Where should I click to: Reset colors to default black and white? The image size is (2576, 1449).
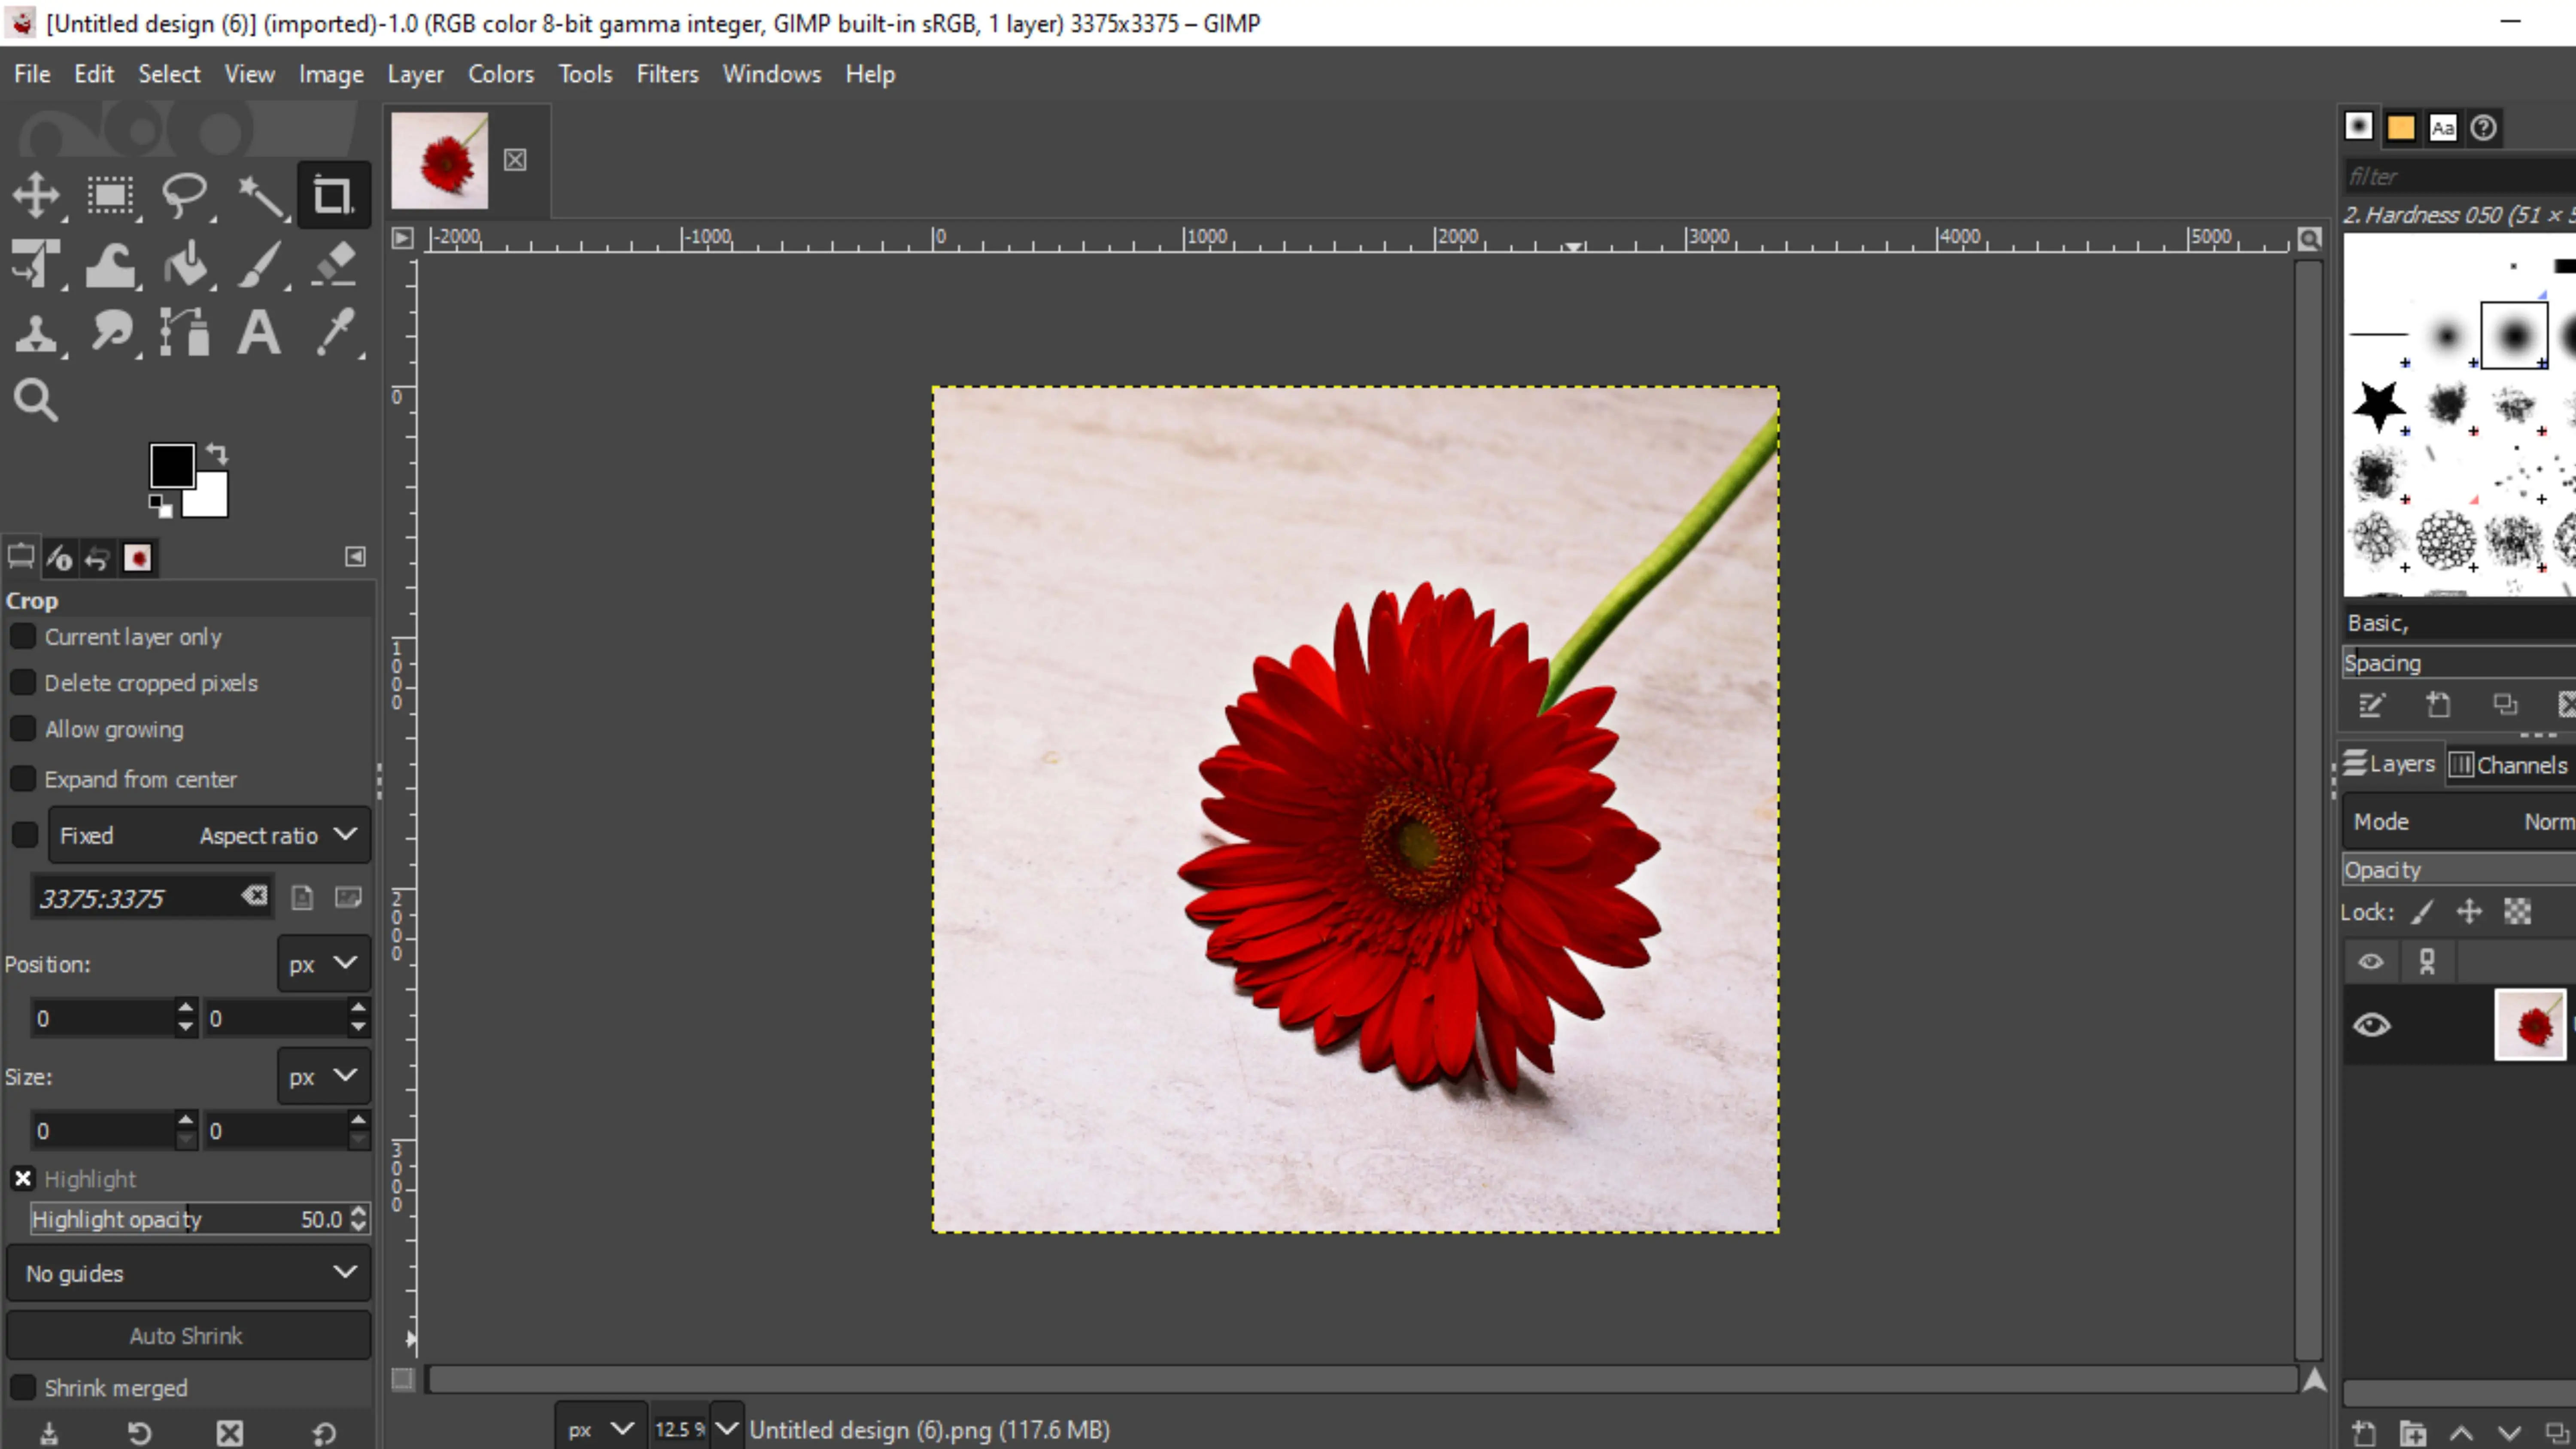pos(160,506)
